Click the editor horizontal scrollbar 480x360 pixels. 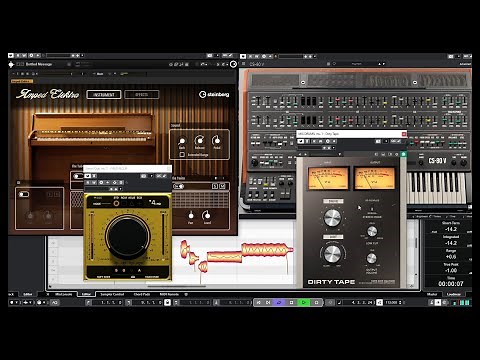pos(177,286)
